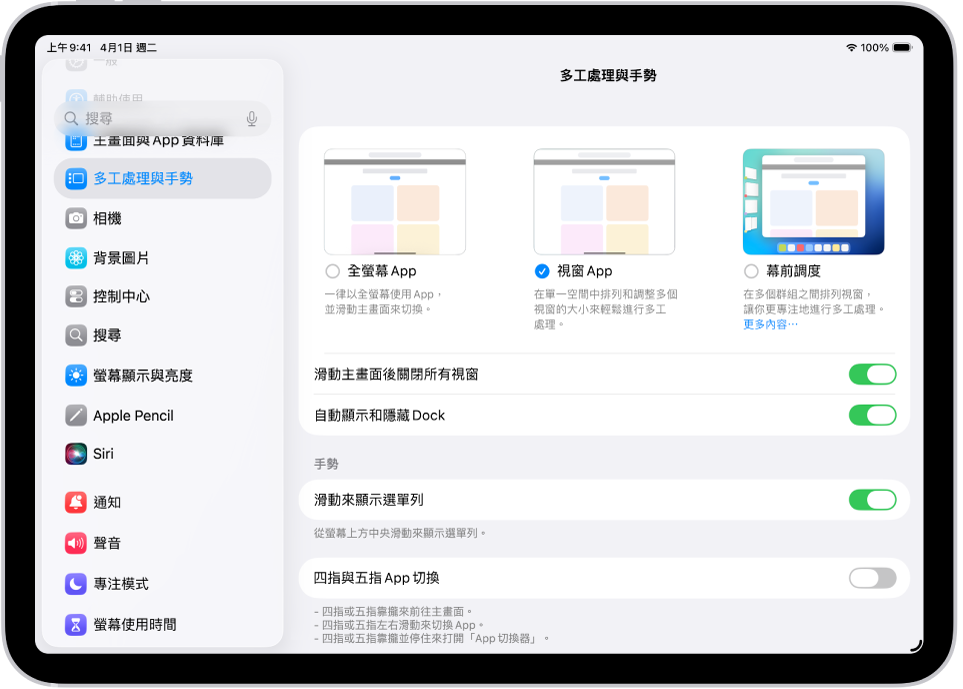The width and height of the screenshot is (963, 689).
Task: Tap the microphone icon in the search bar
Action: [x=250, y=118]
